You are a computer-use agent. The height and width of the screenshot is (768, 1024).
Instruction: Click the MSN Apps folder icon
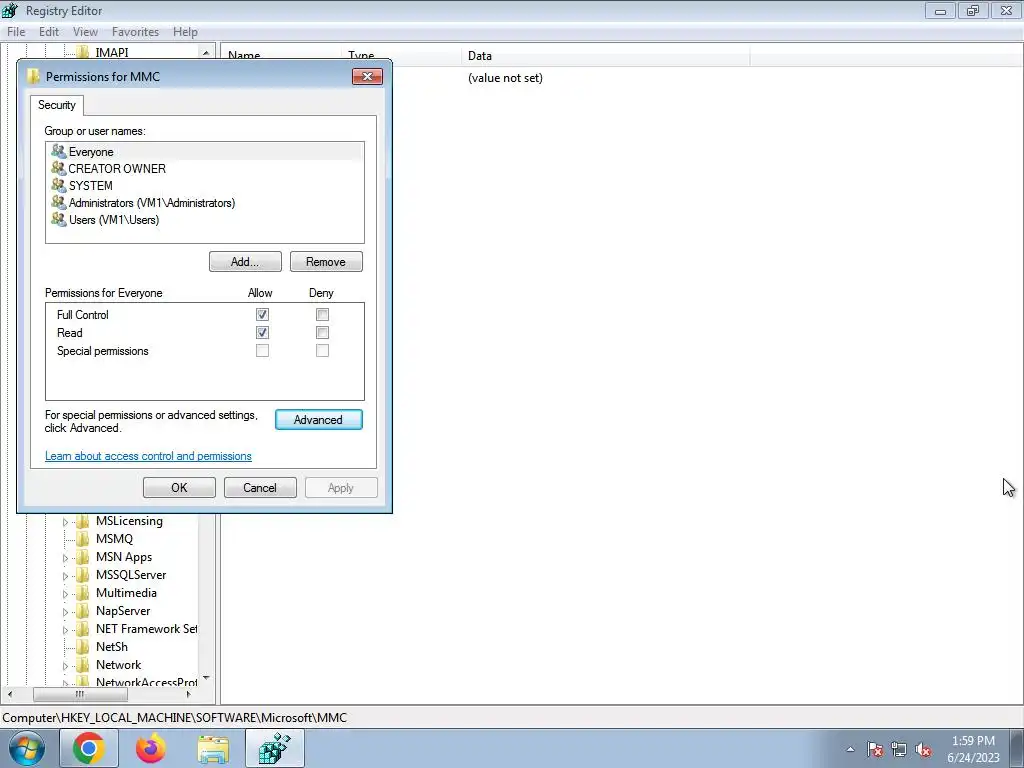(x=82, y=557)
